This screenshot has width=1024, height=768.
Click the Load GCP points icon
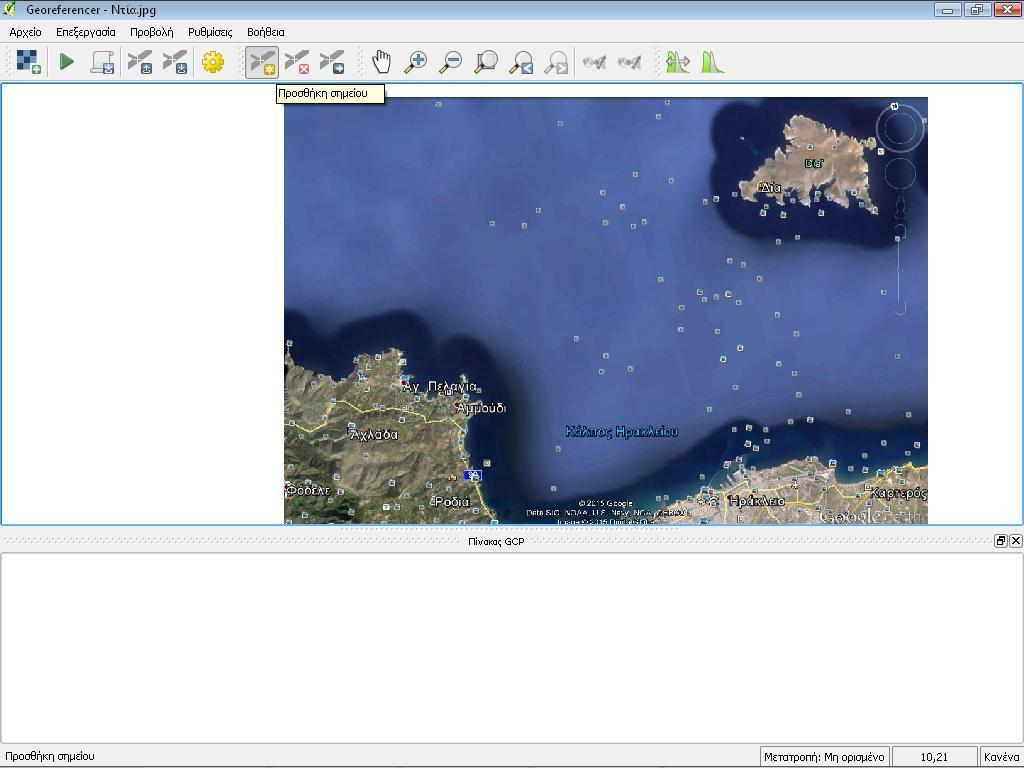140,62
